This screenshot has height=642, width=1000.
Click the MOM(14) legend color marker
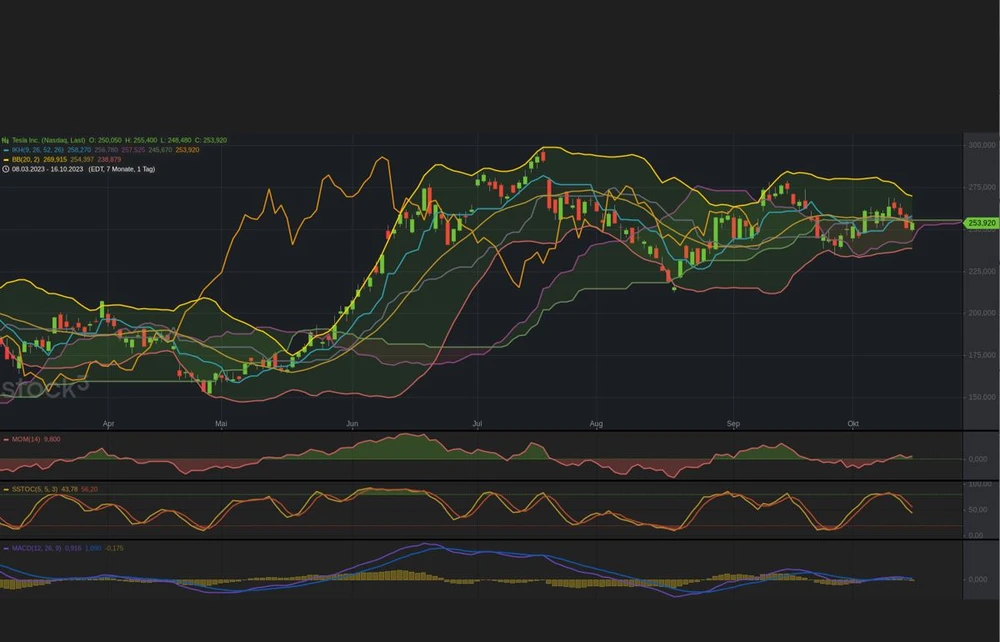point(5,439)
